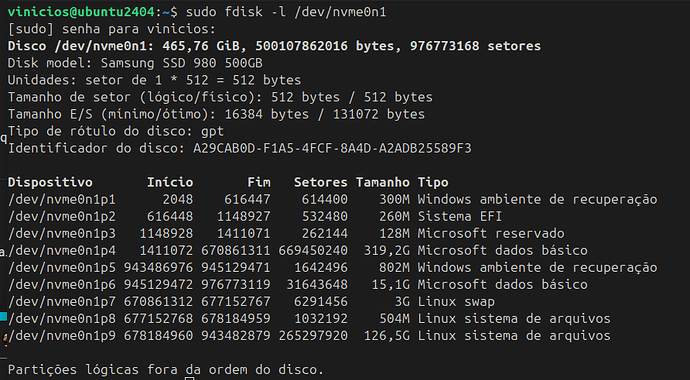This screenshot has width=690, height=380.
Task: Click the Samsung SSD 980 500GB model text
Action: coord(182,63)
